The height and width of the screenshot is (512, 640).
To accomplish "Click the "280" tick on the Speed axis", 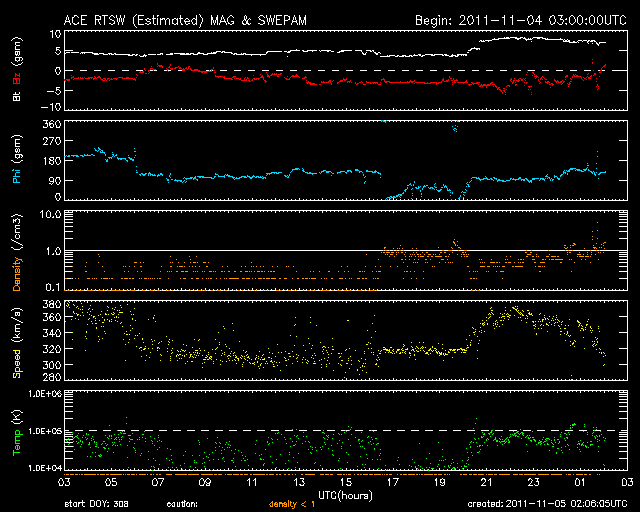I will [x=52, y=376].
